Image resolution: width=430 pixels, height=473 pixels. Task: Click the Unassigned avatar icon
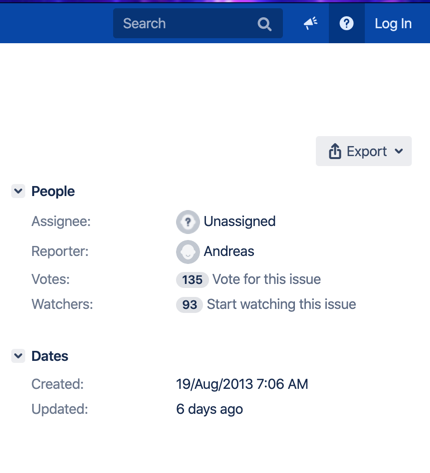(x=188, y=222)
